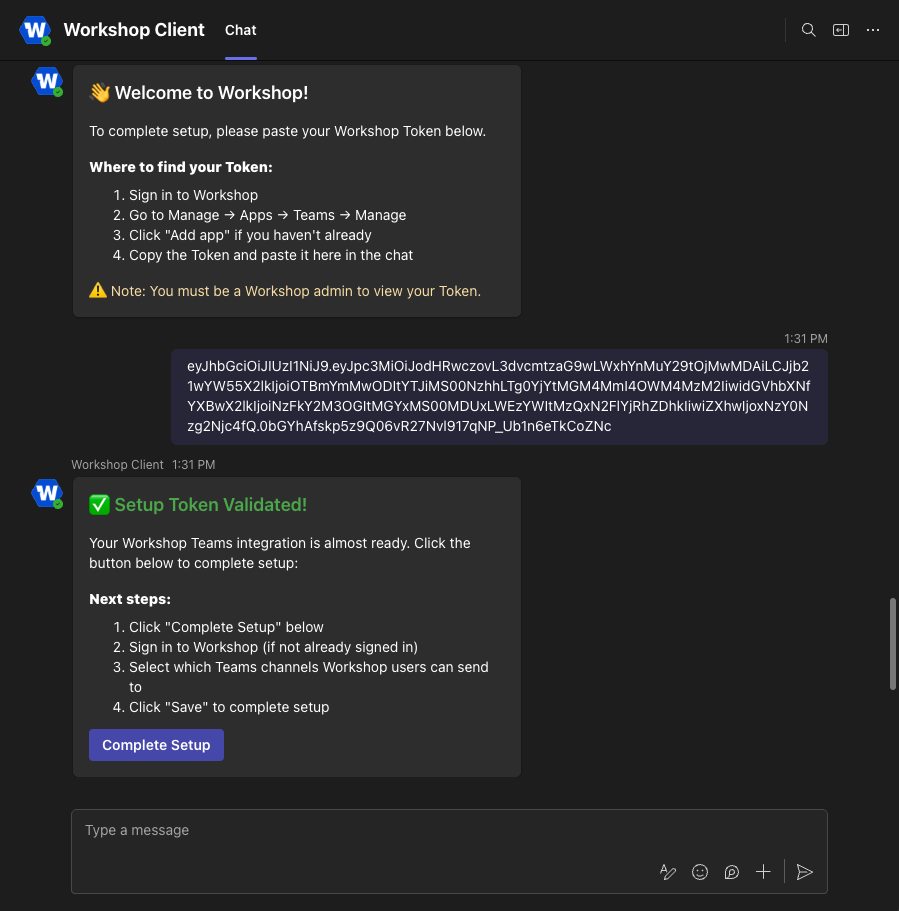
Task: Open the GIF/sticker picker
Action: [x=732, y=872]
